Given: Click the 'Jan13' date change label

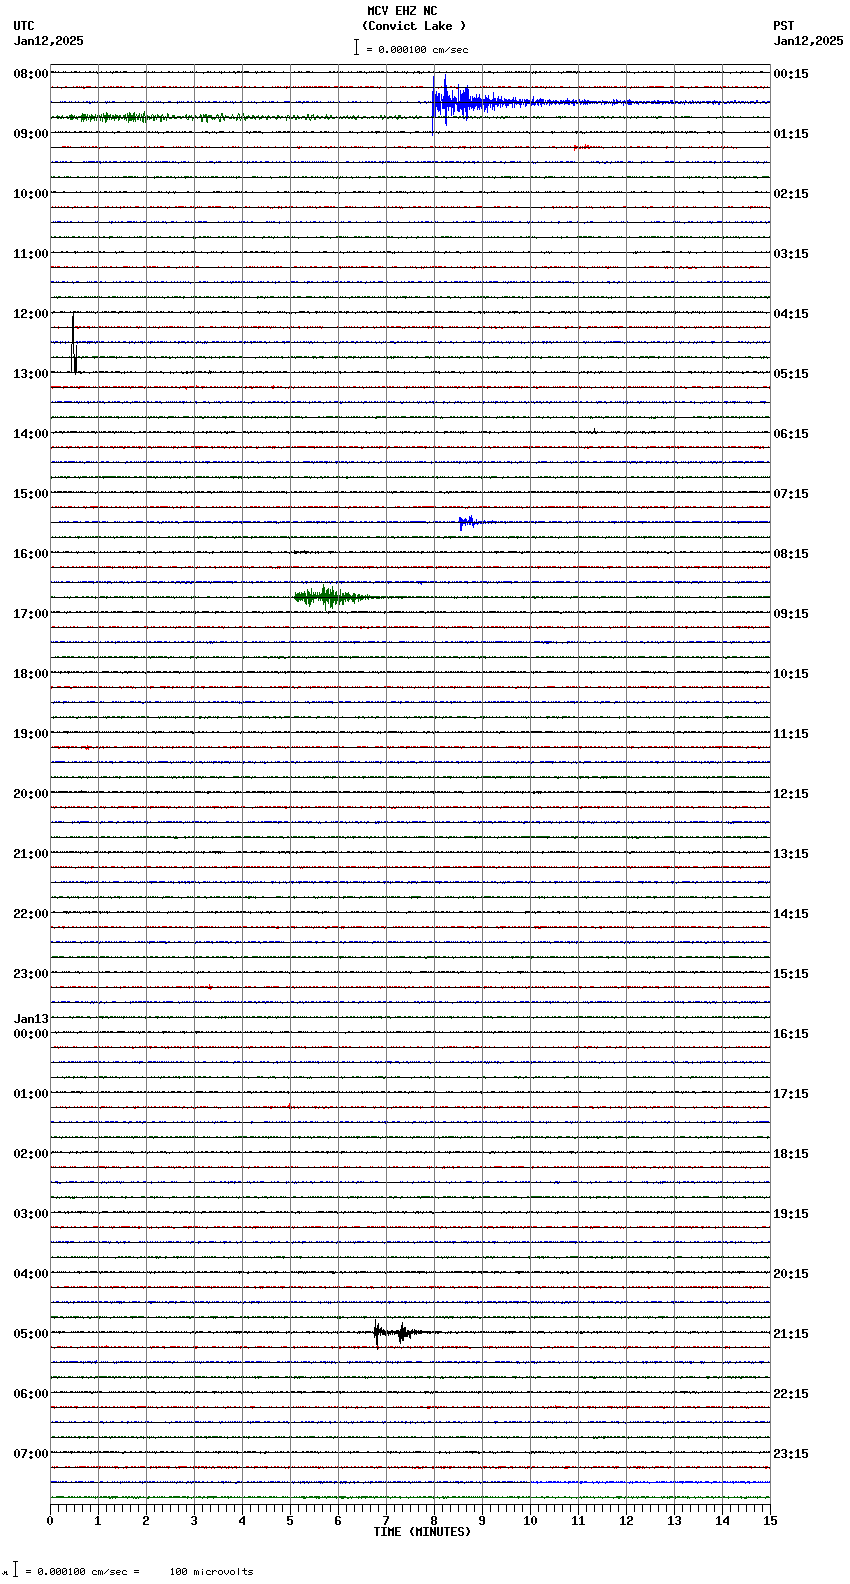Looking at the screenshot, I should pyautogui.click(x=31, y=1019).
